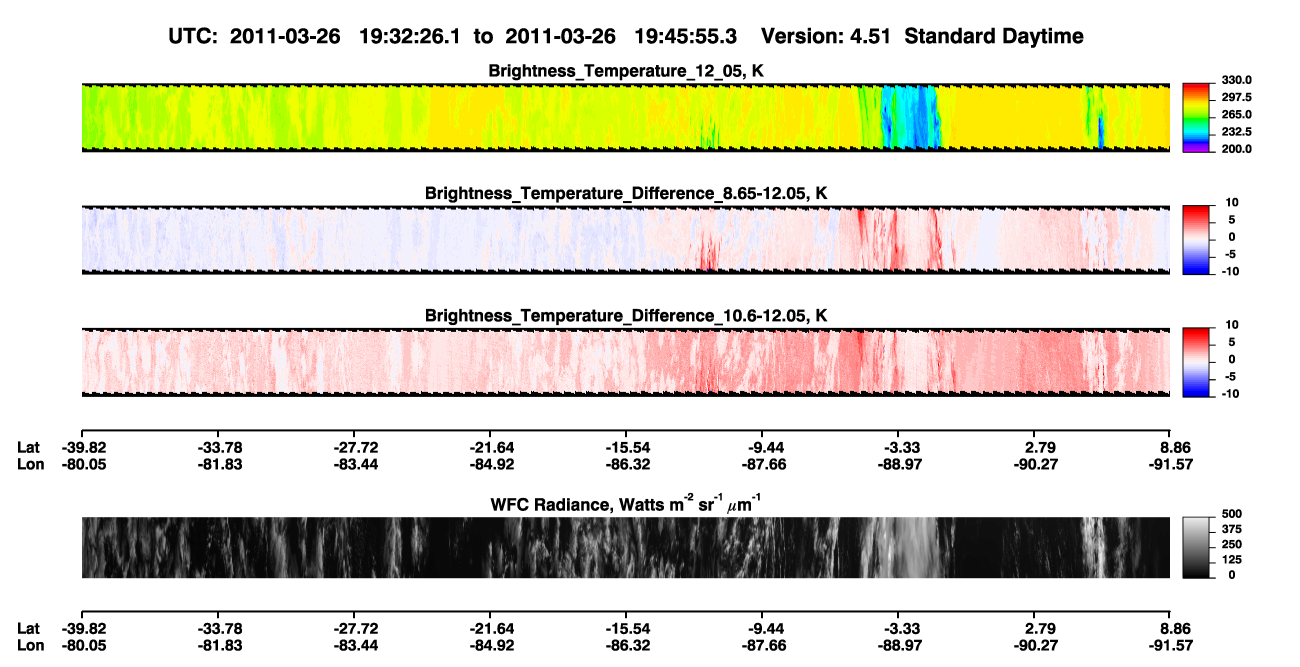The height and width of the screenshot is (667, 1300).
Task: Select the Brightness_Temperature_Difference_10.6-12.05, K title
Action: tap(626, 316)
